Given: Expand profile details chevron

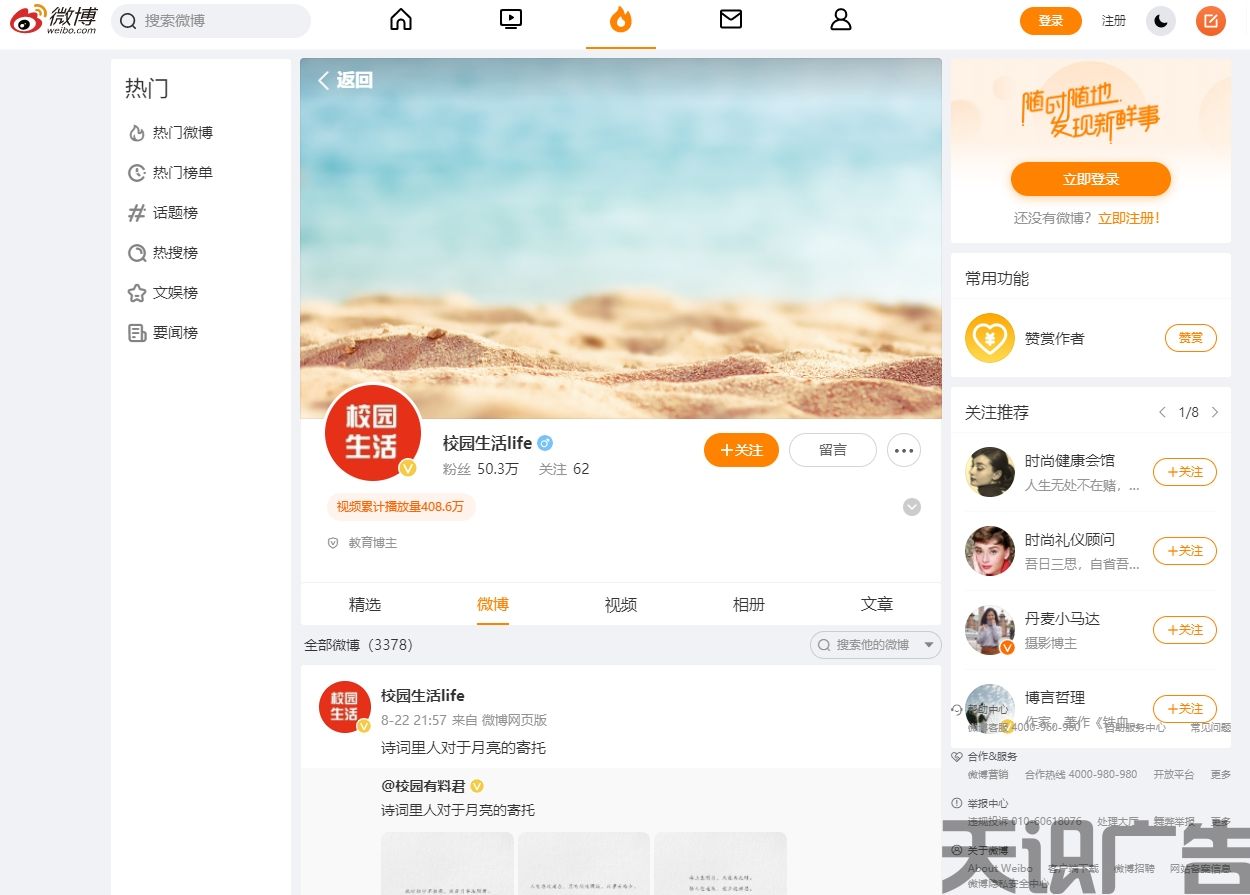Looking at the screenshot, I should [x=912, y=507].
